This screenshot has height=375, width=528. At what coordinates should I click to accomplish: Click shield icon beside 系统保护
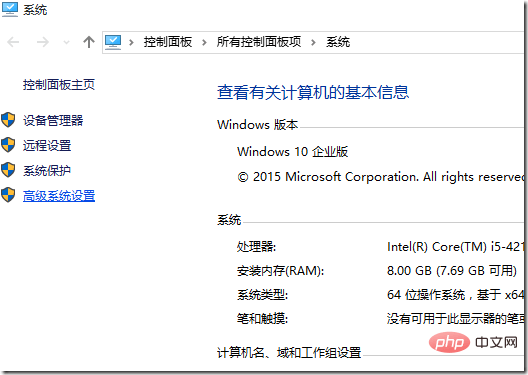(8, 170)
